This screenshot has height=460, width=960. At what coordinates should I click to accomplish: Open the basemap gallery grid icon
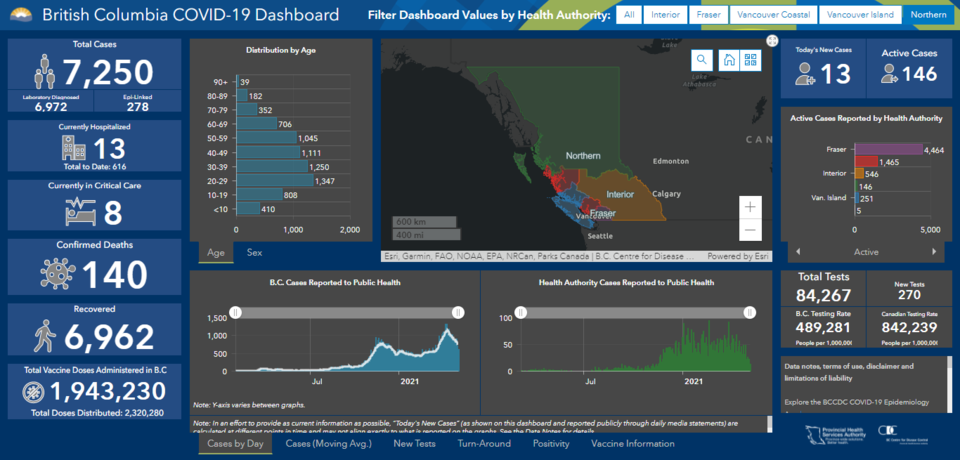(x=750, y=60)
